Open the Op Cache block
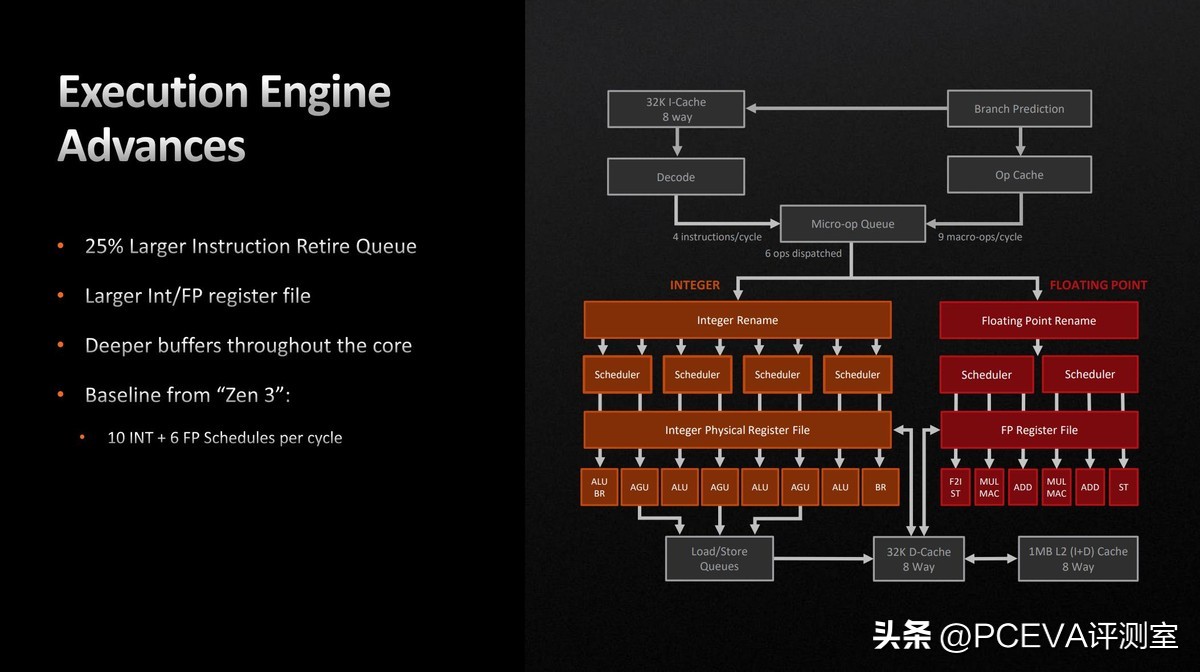Image resolution: width=1200 pixels, height=672 pixels. pos(1018,174)
